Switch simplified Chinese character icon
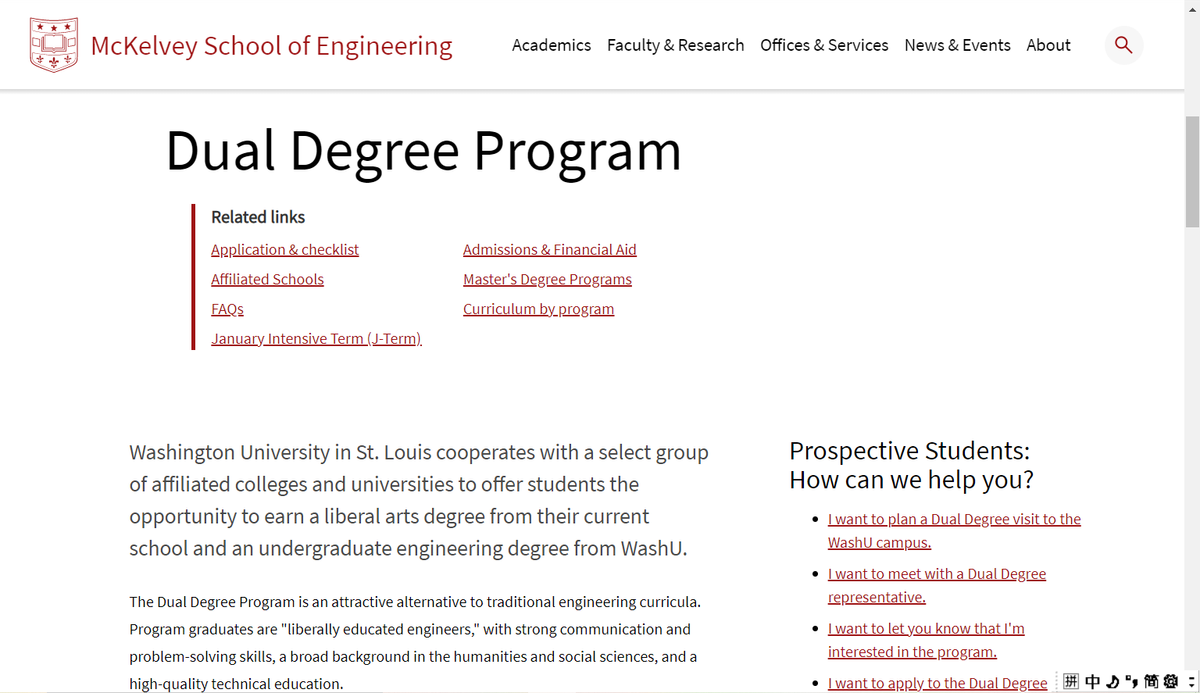Image resolution: width=1200 pixels, height=693 pixels. pyautogui.click(x=1152, y=682)
